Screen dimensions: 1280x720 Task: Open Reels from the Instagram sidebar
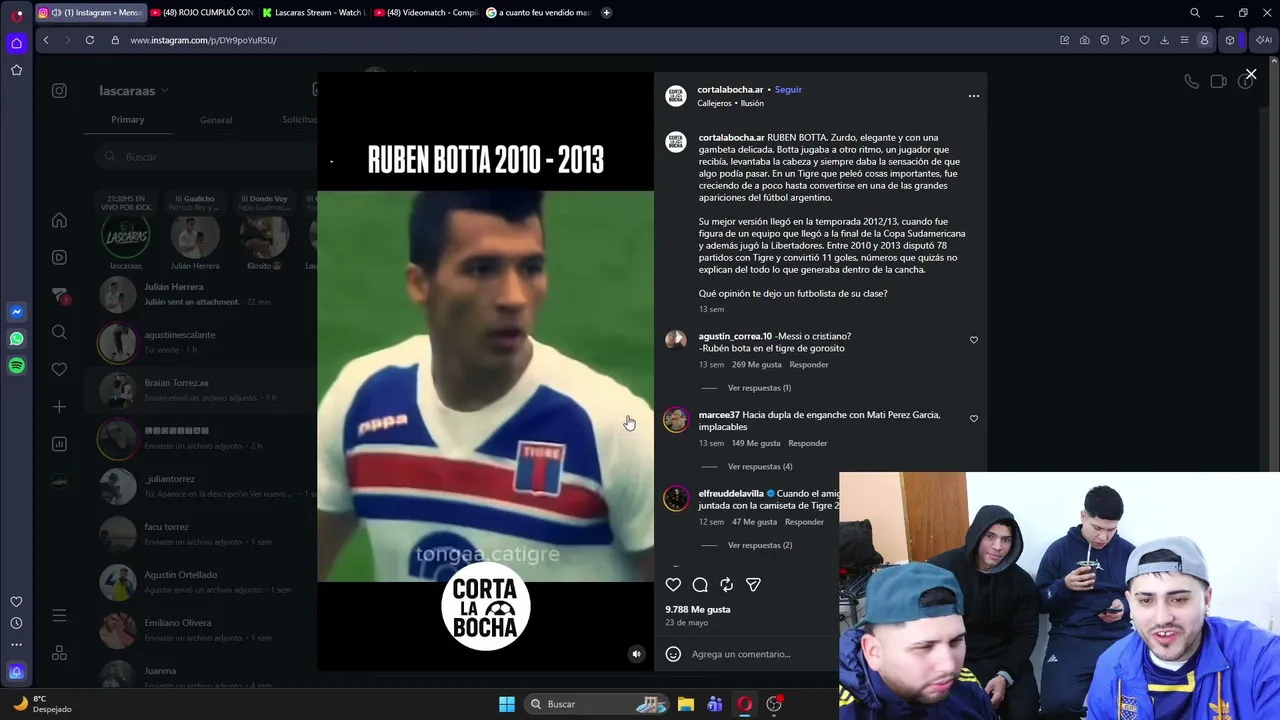point(59,257)
